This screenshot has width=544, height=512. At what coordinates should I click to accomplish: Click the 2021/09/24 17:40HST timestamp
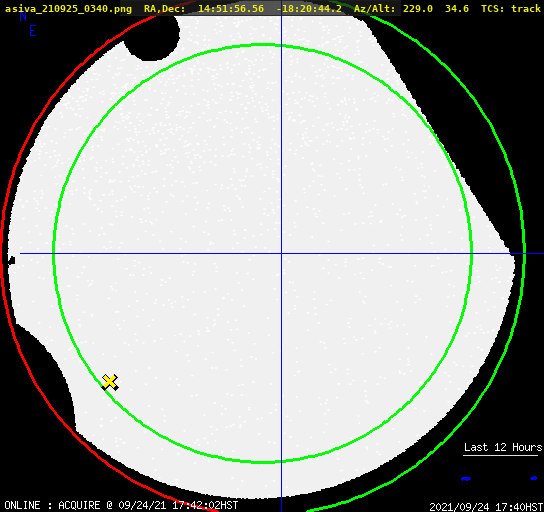tap(486, 507)
